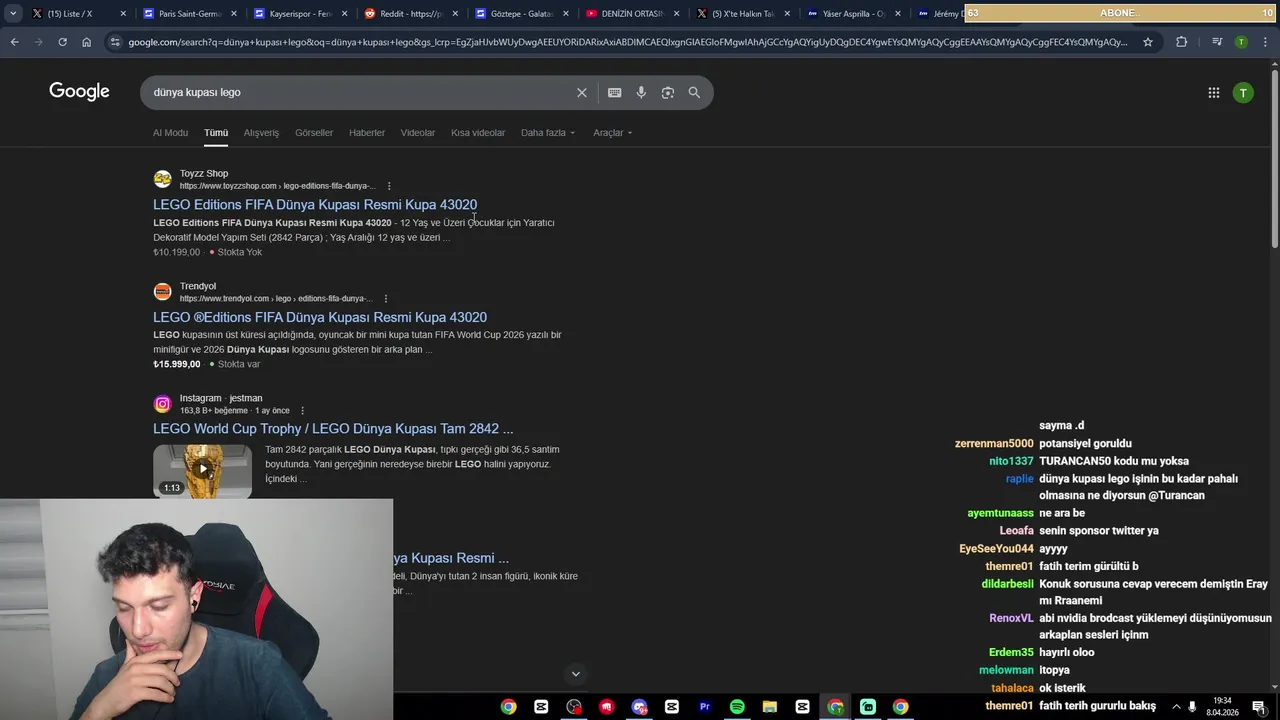Open more options for Trendyol result
This screenshot has height=720, width=1280.
click(386, 298)
